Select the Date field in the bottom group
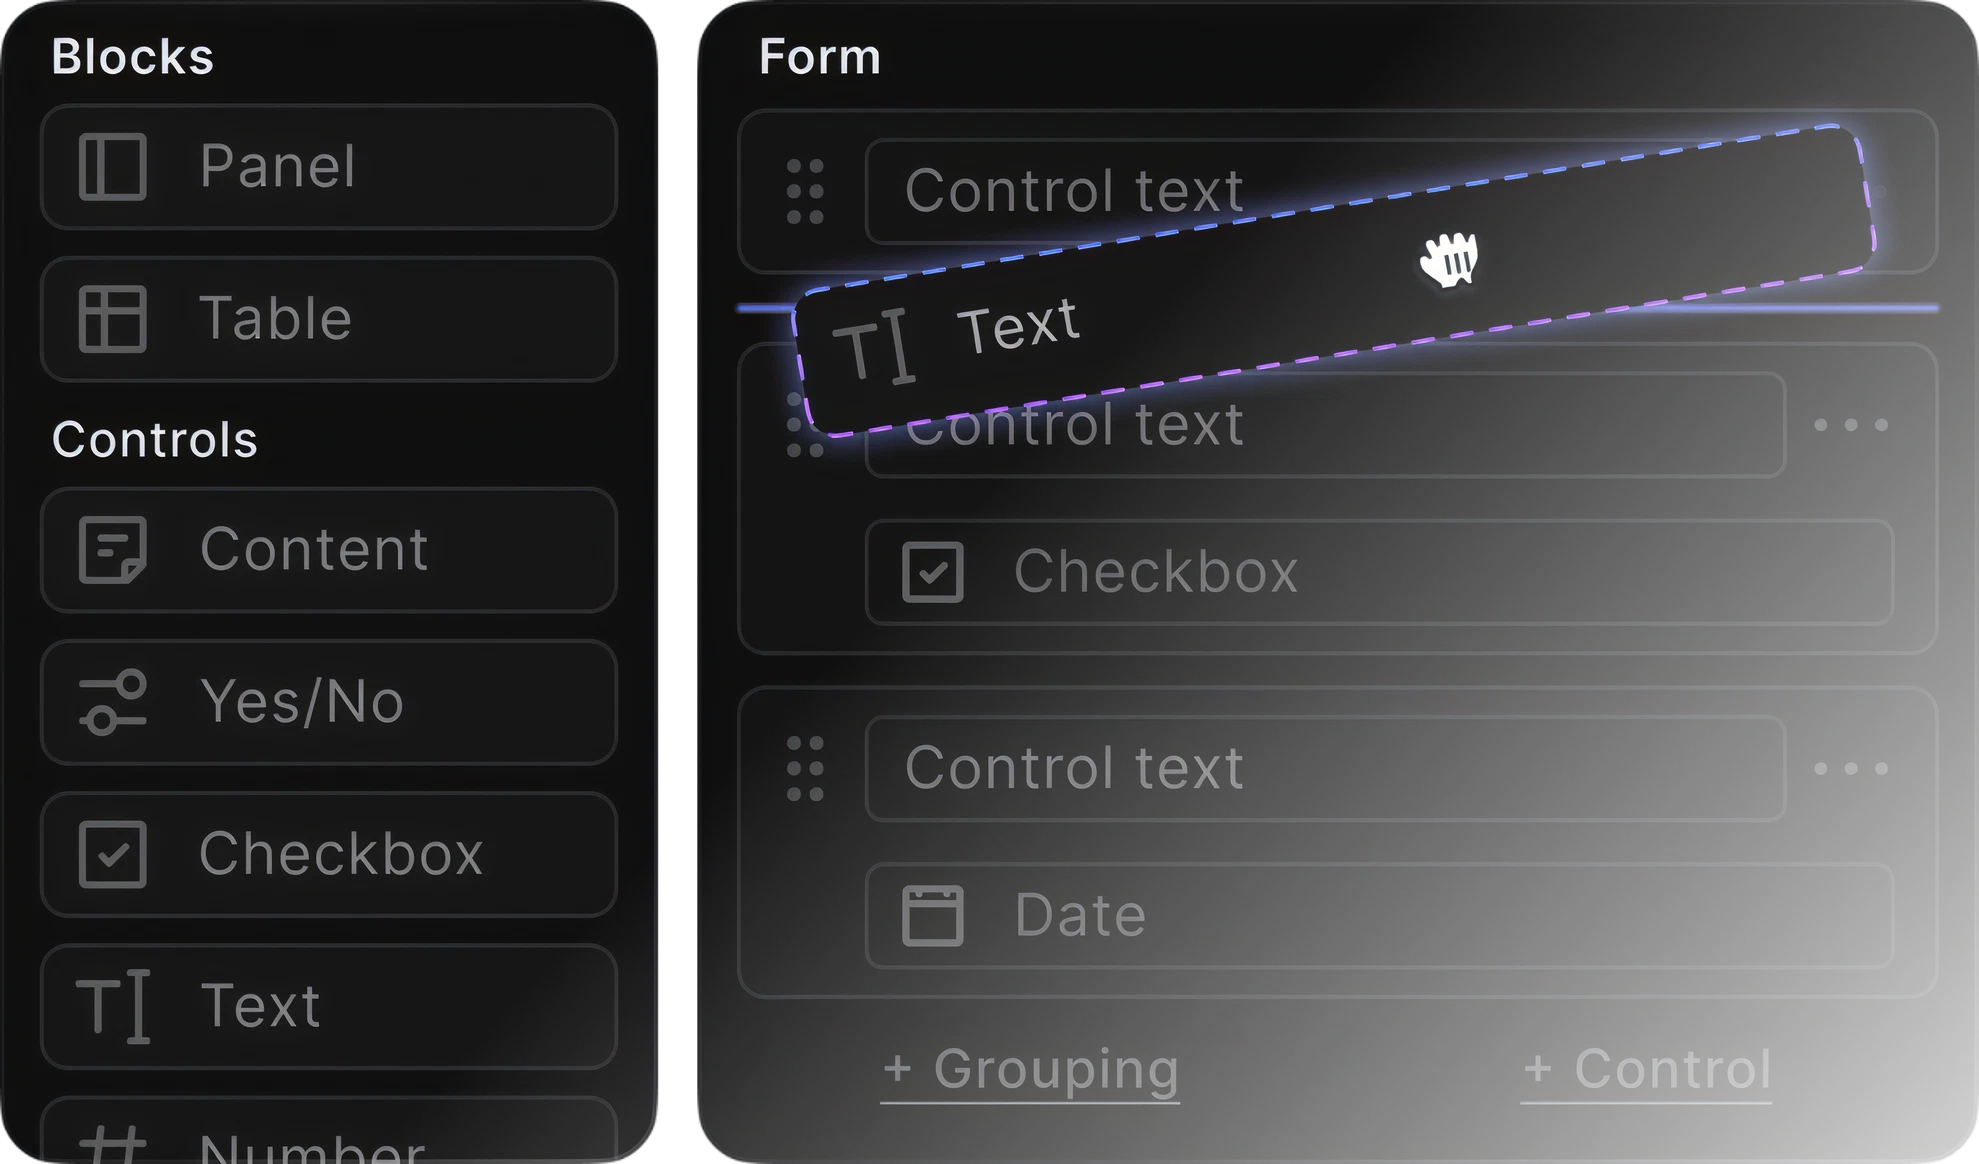Screen dimensions: 1979x1164 coord(1379,915)
